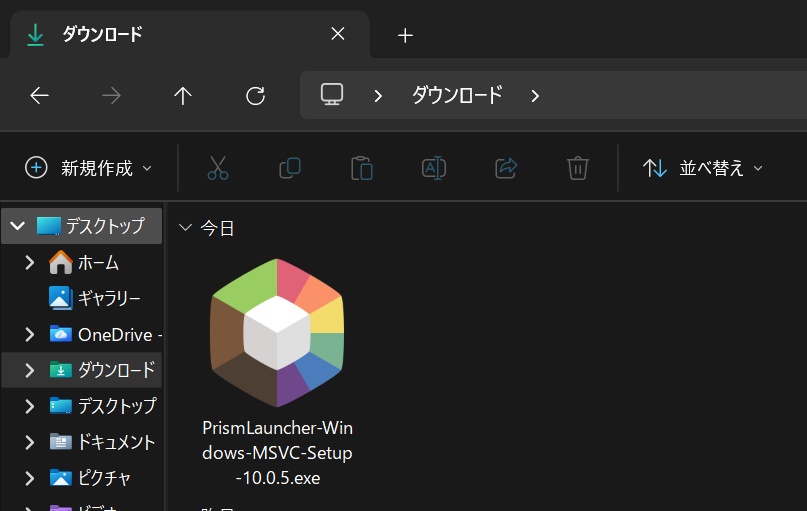The height and width of the screenshot is (511, 807).
Task: Refresh the current folder view
Action: point(255,95)
